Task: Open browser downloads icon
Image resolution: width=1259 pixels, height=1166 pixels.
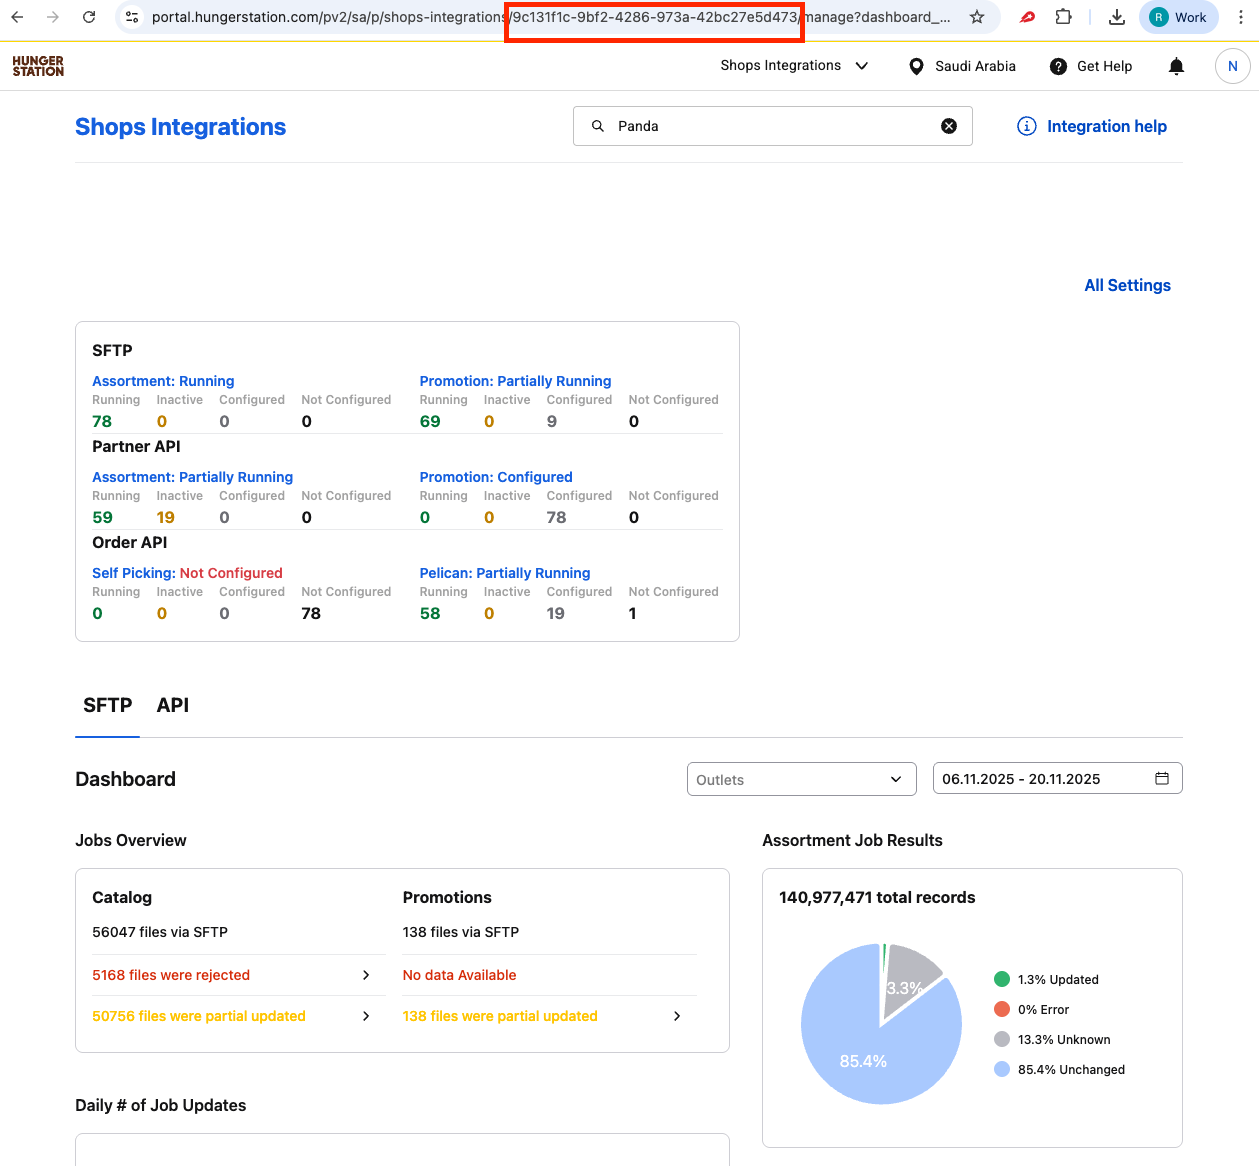Action: (1117, 17)
